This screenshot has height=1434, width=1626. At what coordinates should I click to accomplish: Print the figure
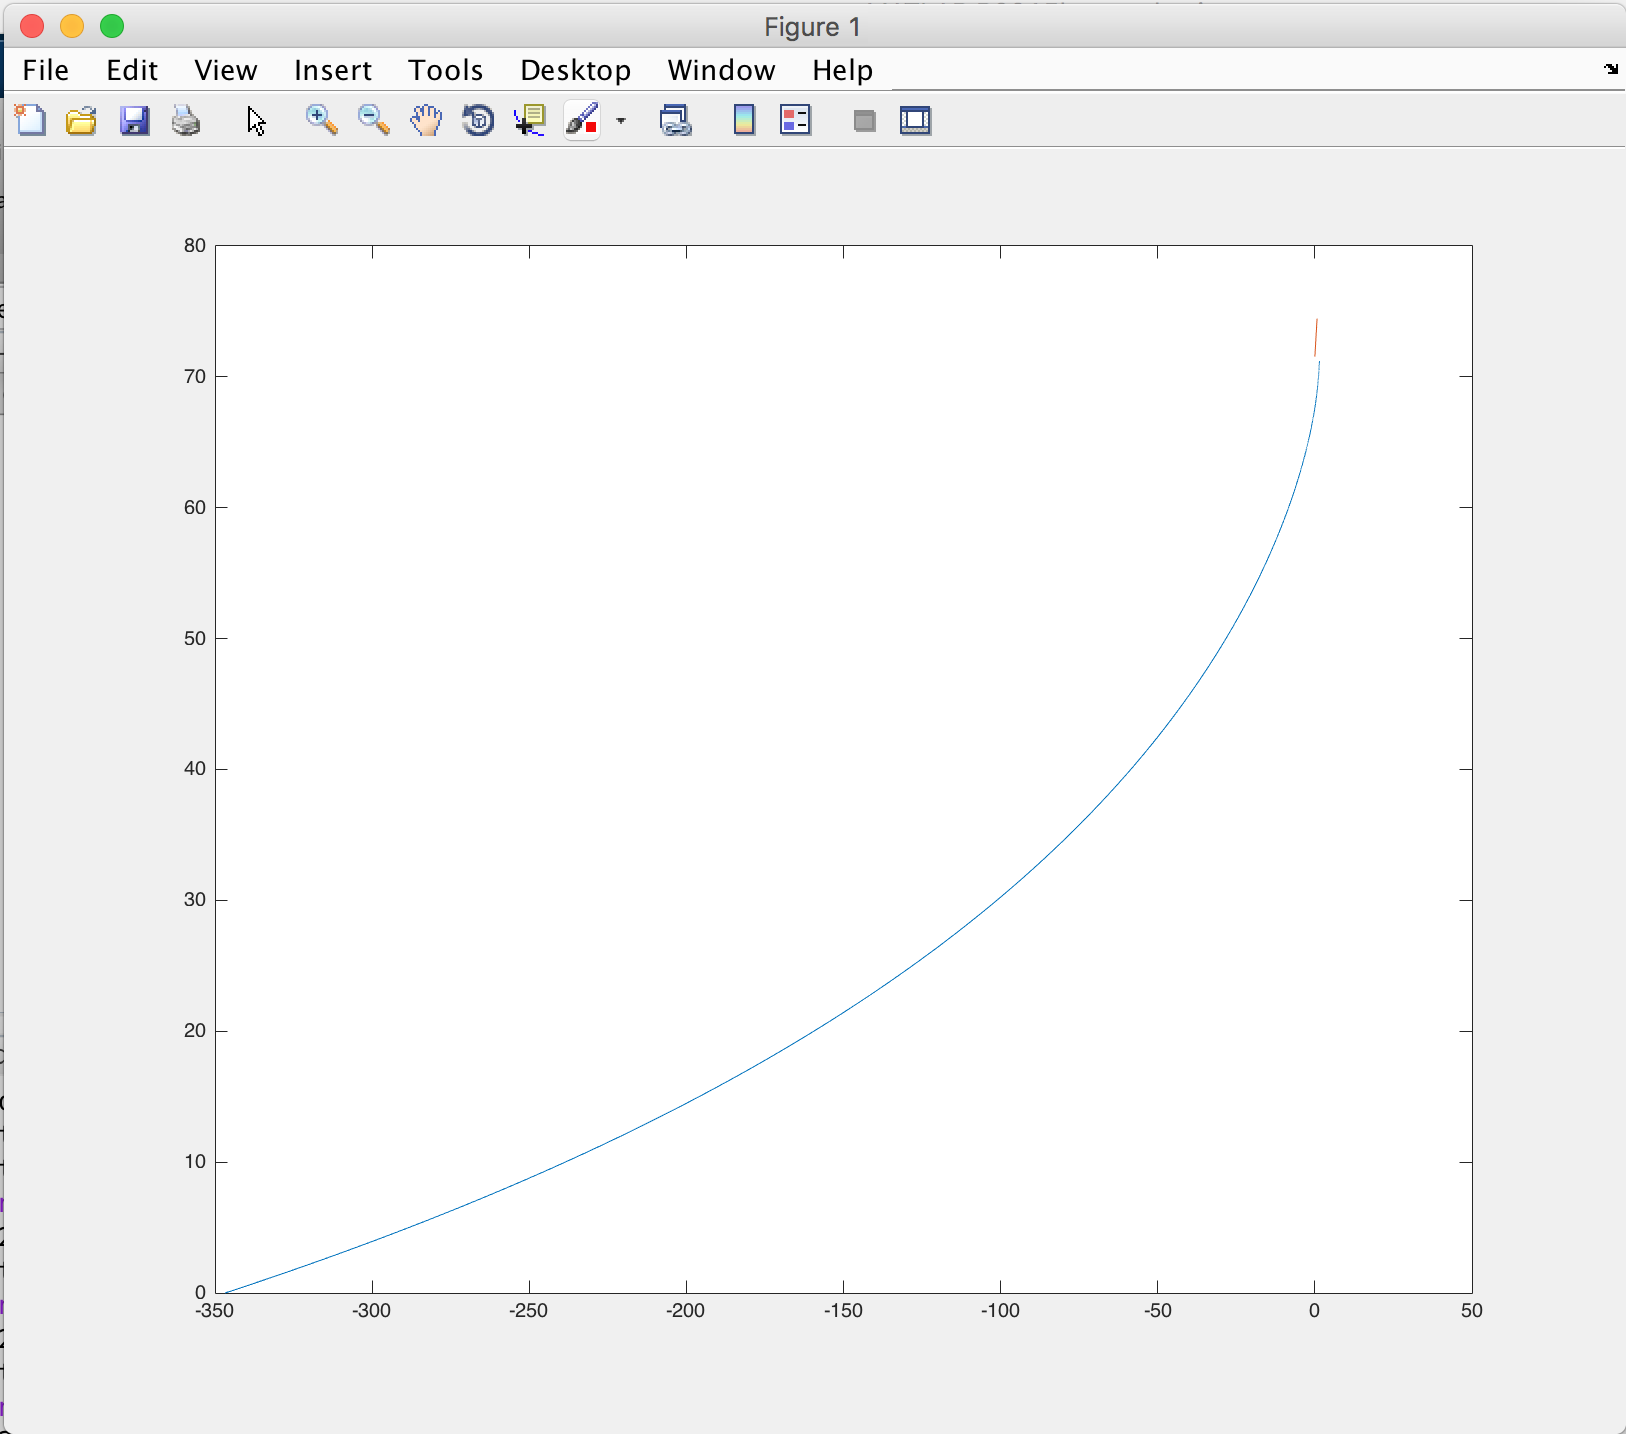click(x=186, y=120)
